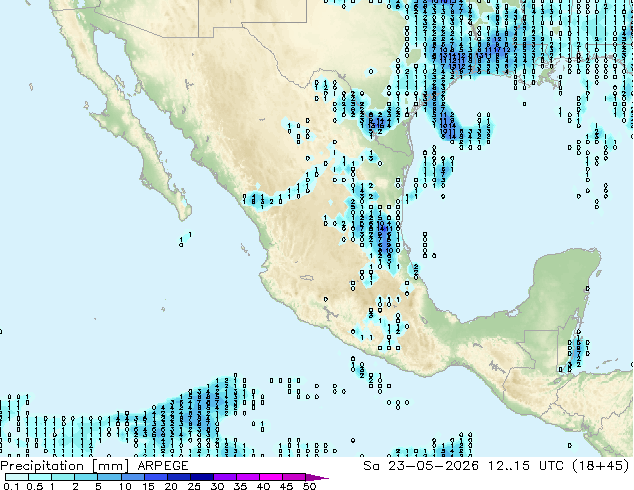Click the 1–2 mm legend color box
Image resolution: width=634 pixels, height=490 pixels.
coord(63,477)
